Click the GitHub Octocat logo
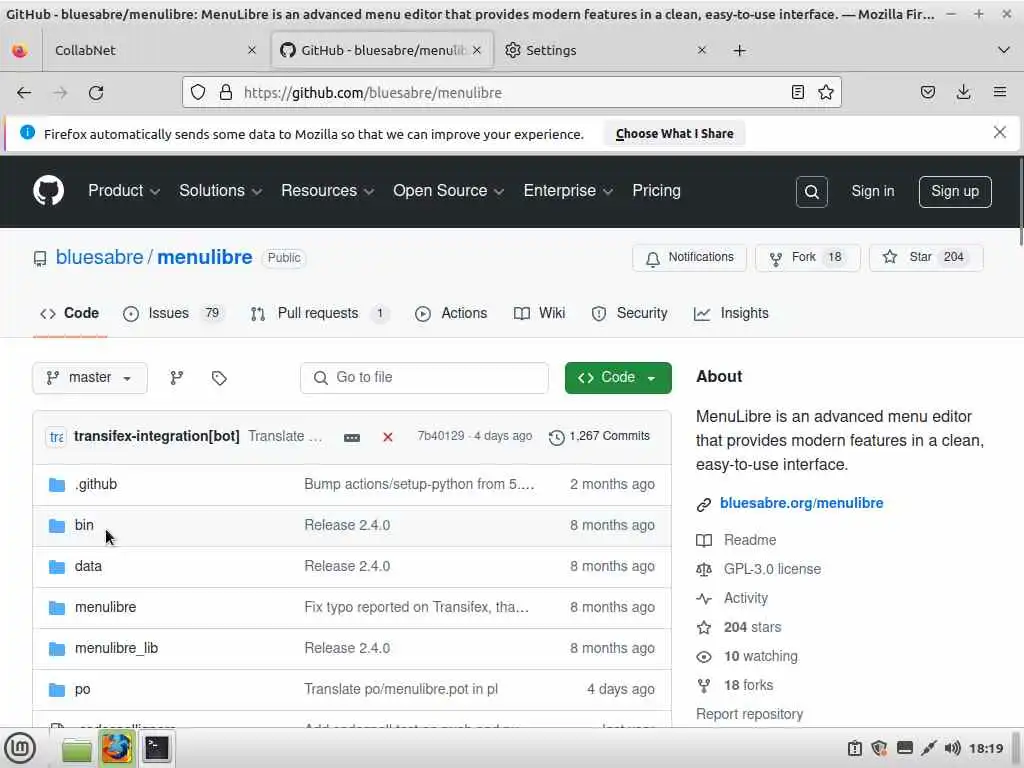Viewport: 1024px width, 768px height. point(48,191)
